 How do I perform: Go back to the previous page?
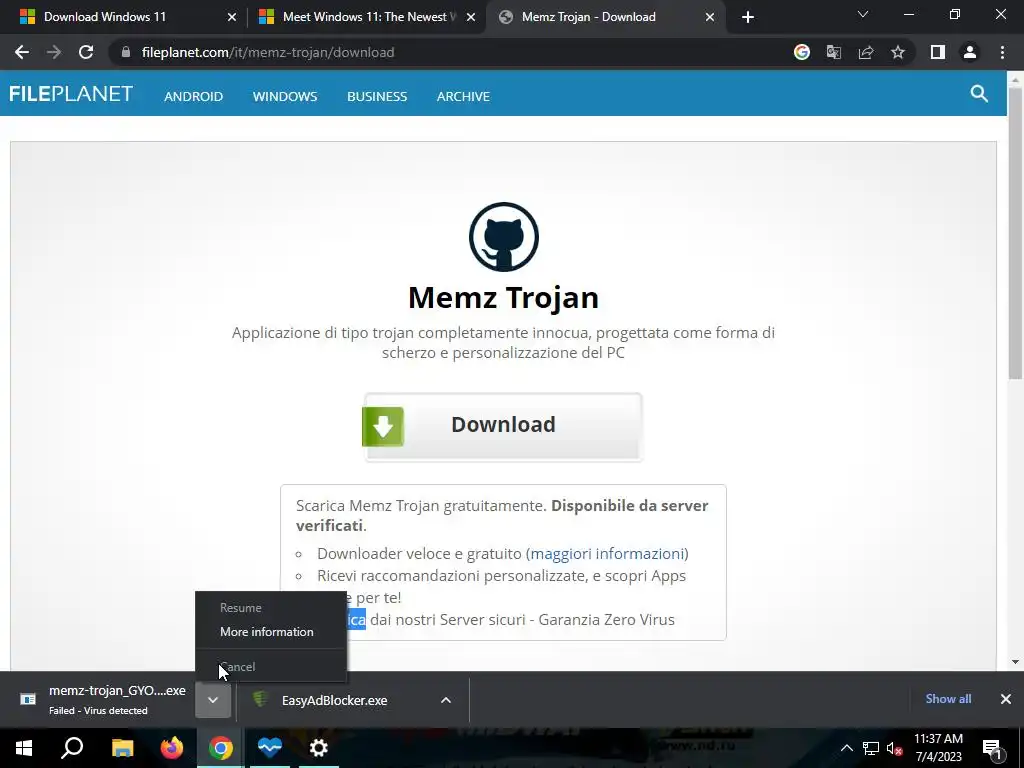tap(22, 52)
